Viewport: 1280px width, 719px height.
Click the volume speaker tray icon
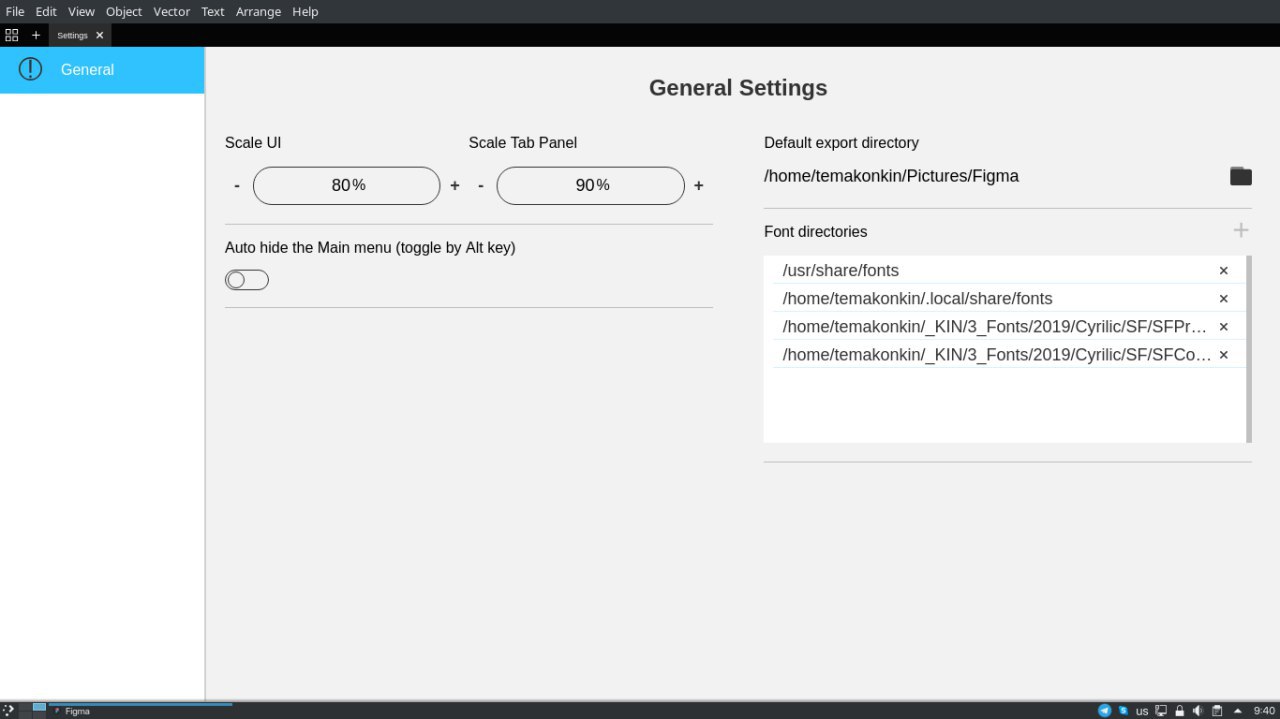click(1198, 711)
